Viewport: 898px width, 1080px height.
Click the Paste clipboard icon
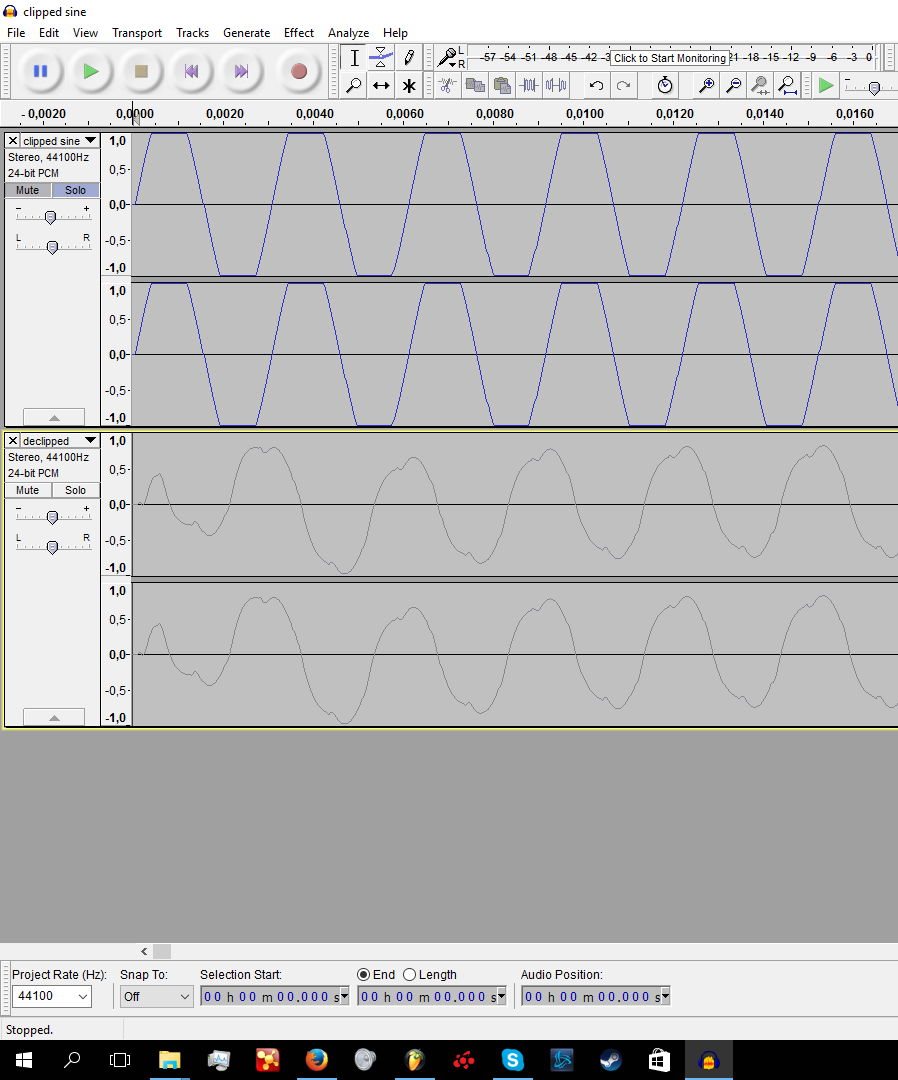point(502,85)
